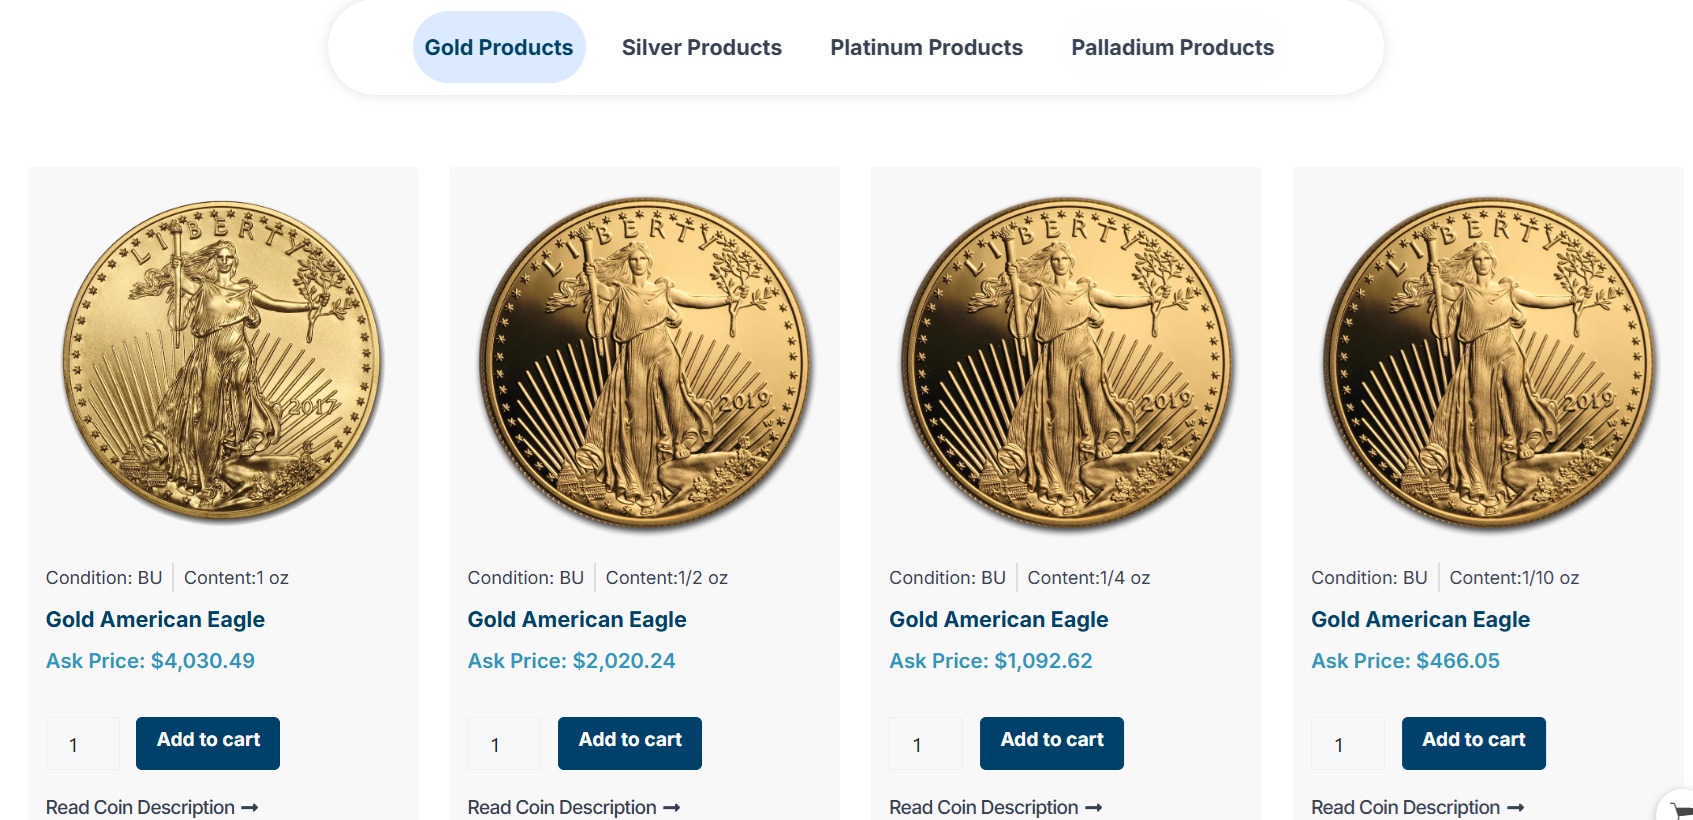Viewport: 1693px width, 820px height.
Task: Read Coin Description for 1/4 oz coin
Action: (984, 807)
